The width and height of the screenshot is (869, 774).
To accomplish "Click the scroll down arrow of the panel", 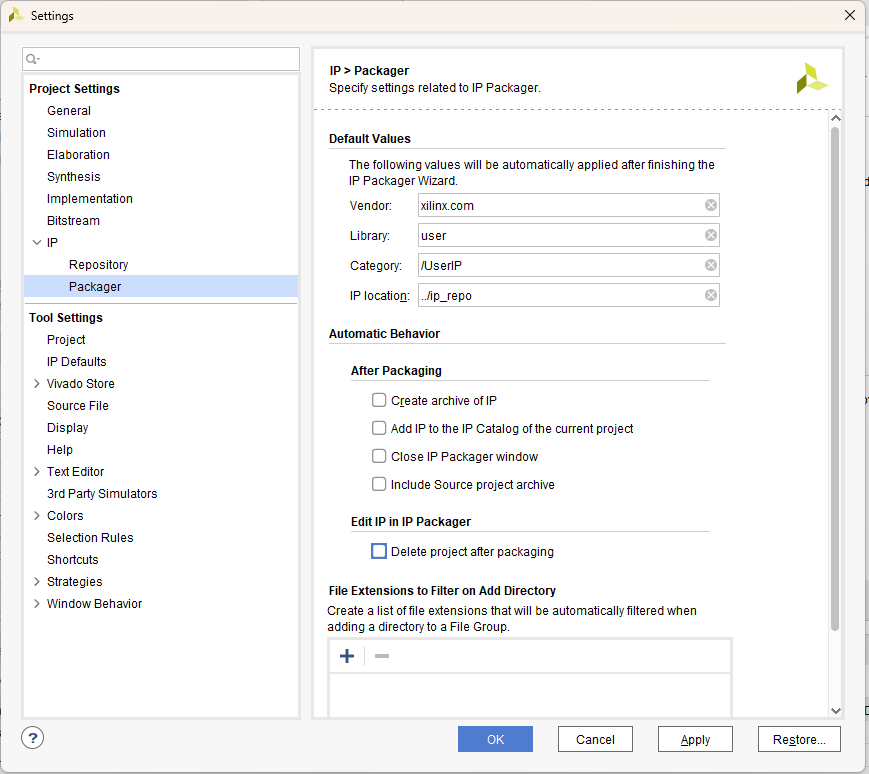I will pyautogui.click(x=836, y=710).
